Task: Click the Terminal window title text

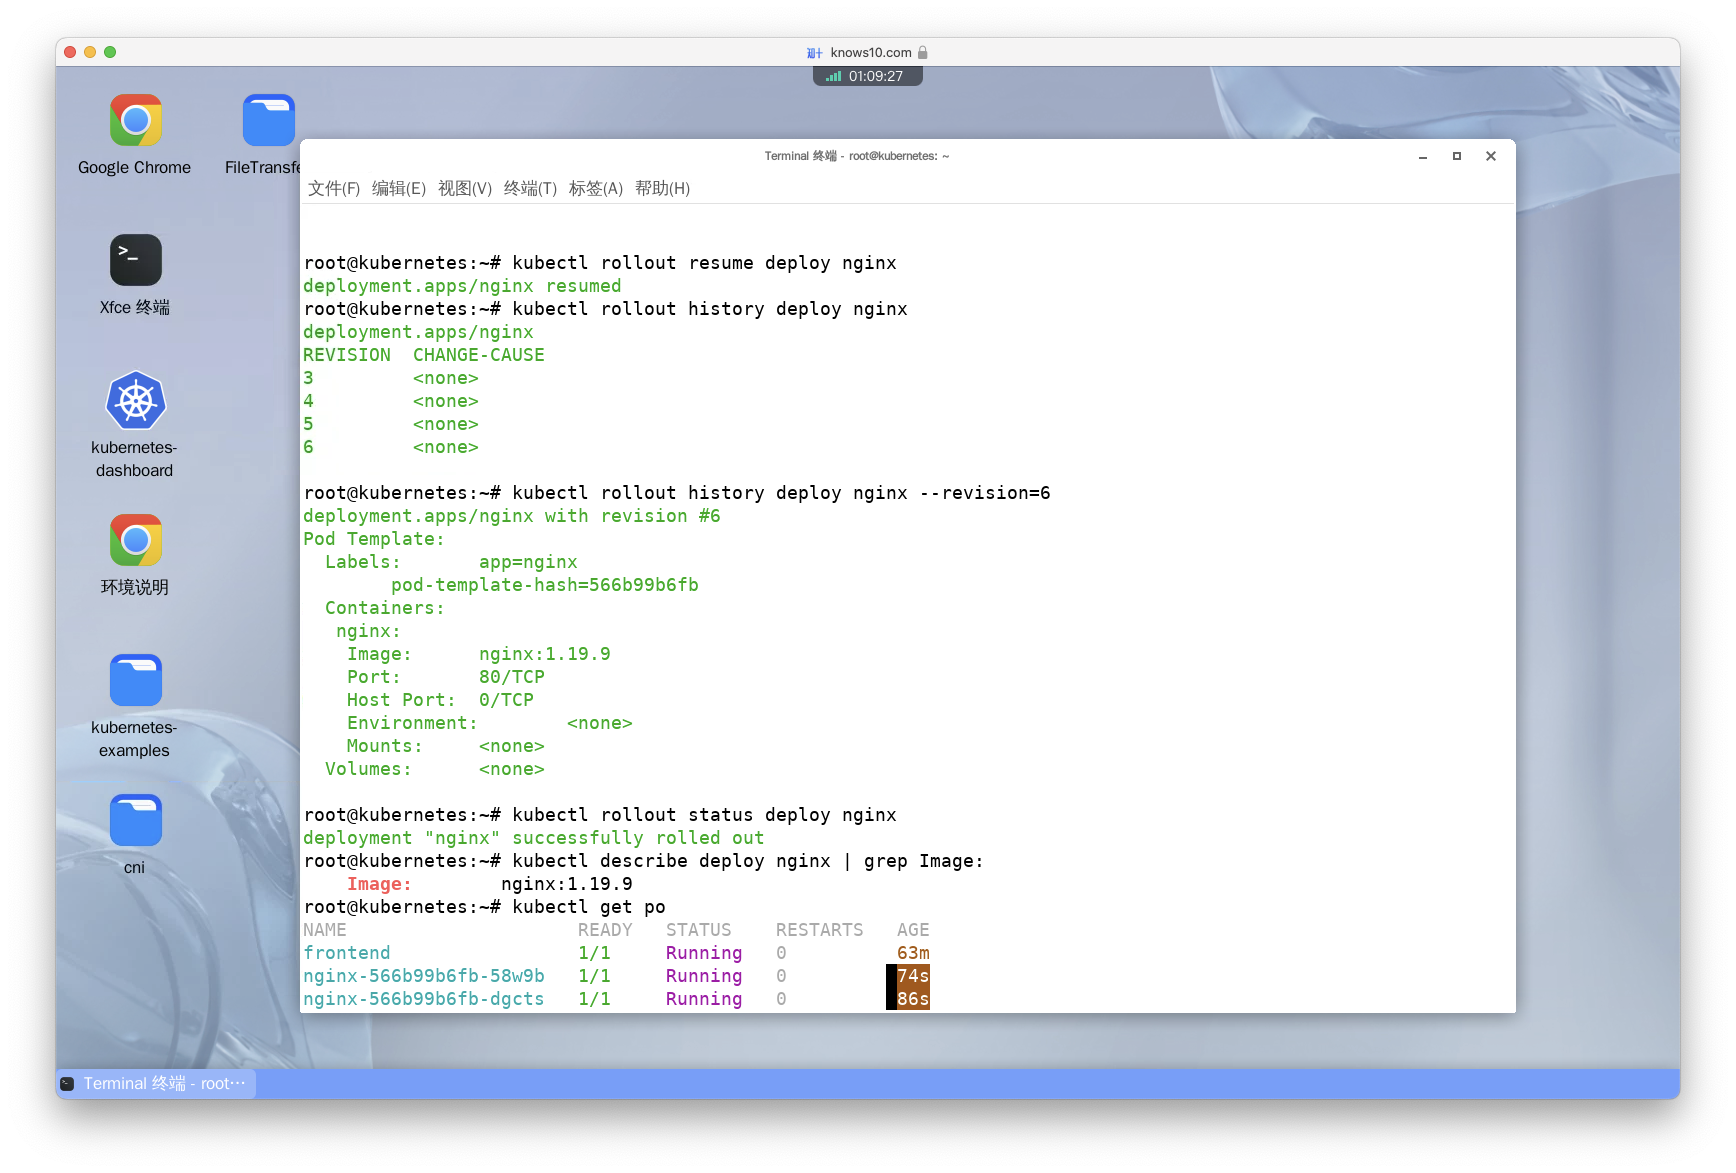Action: pos(857,156)
